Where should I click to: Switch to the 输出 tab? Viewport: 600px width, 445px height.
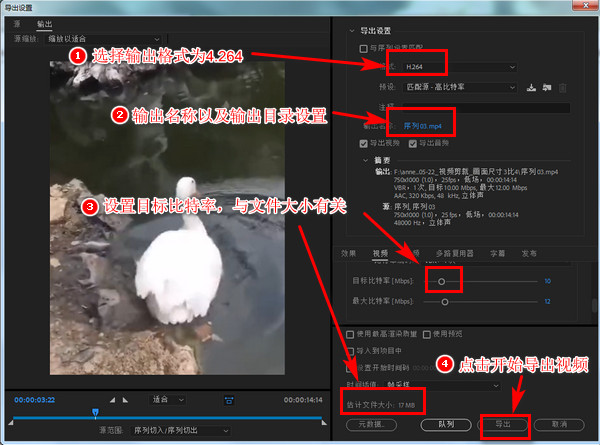pos(44,24)
